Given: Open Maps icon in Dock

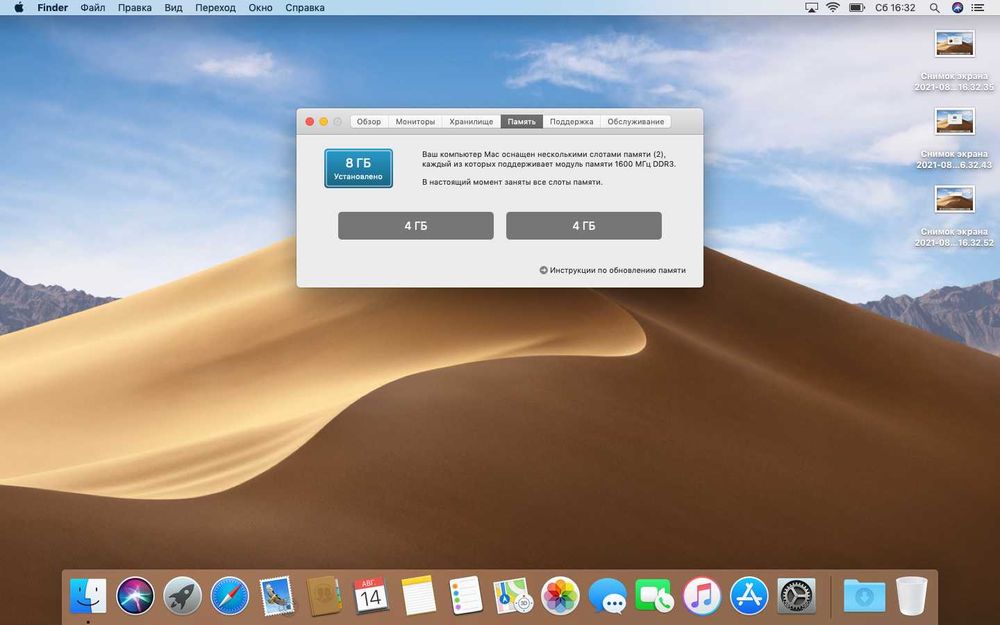Looking at the screenshot, I should click(x=513, y=596).
